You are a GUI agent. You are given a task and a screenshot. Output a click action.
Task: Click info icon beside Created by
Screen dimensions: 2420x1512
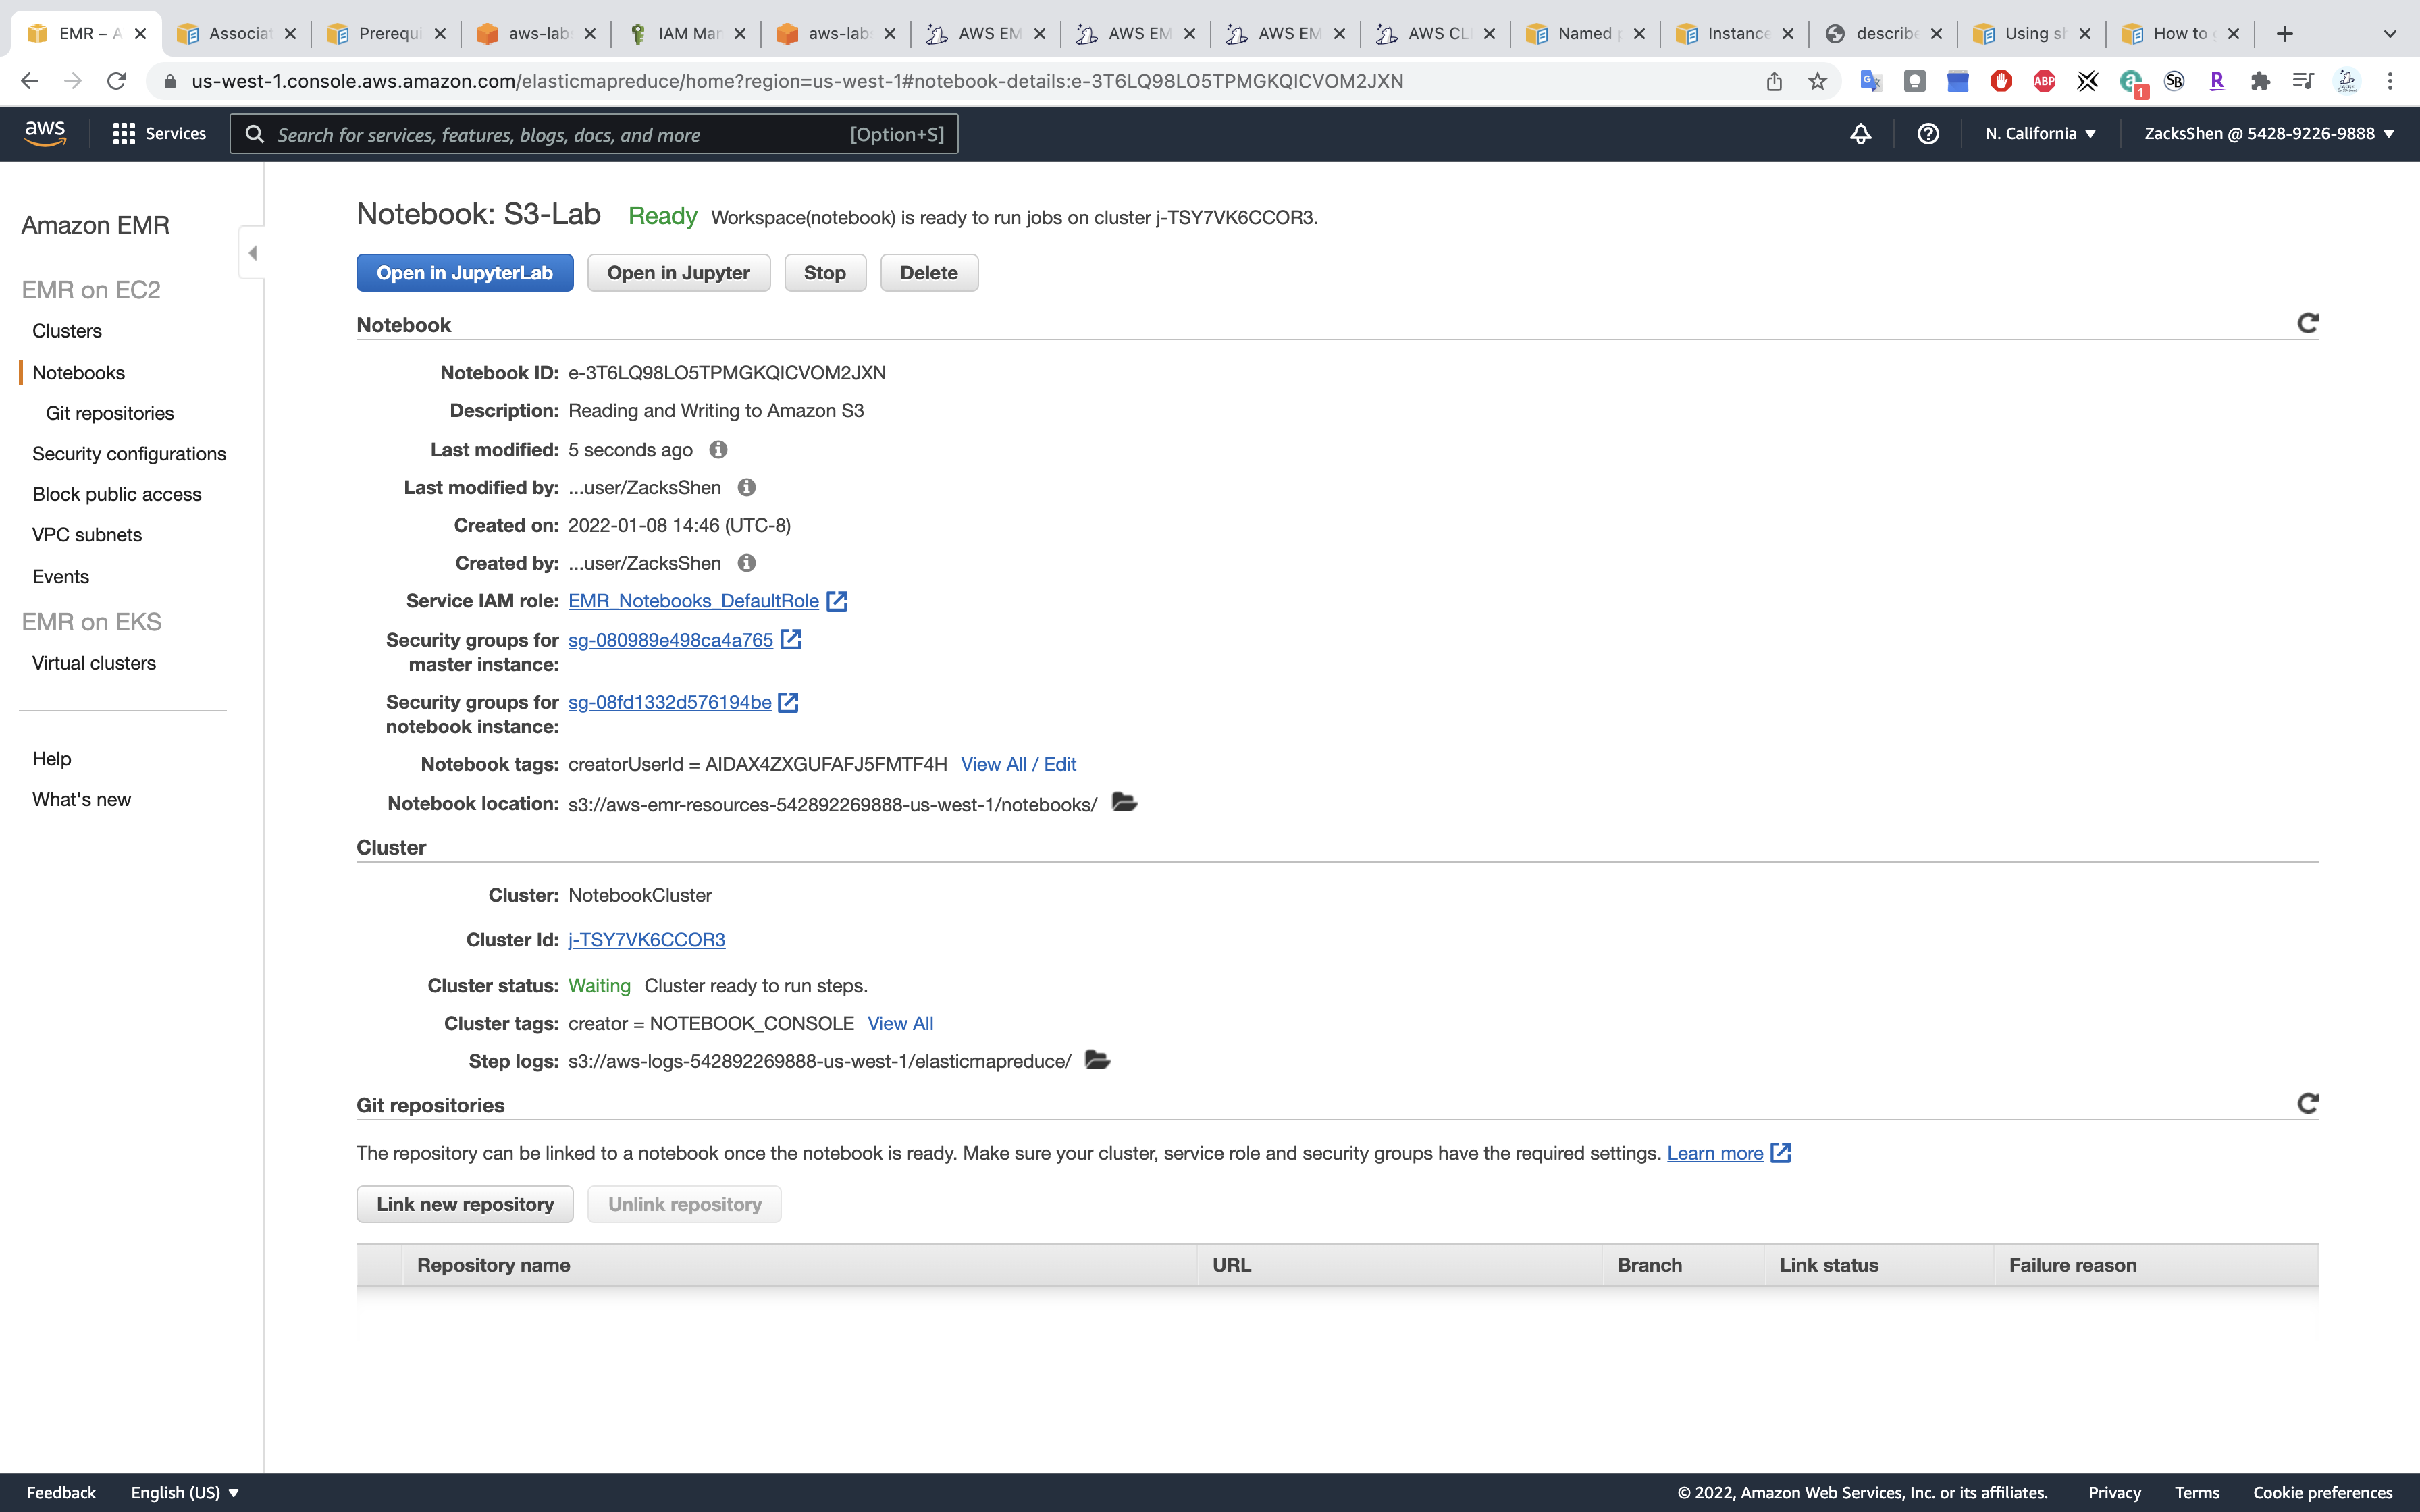tap(746, 563)
